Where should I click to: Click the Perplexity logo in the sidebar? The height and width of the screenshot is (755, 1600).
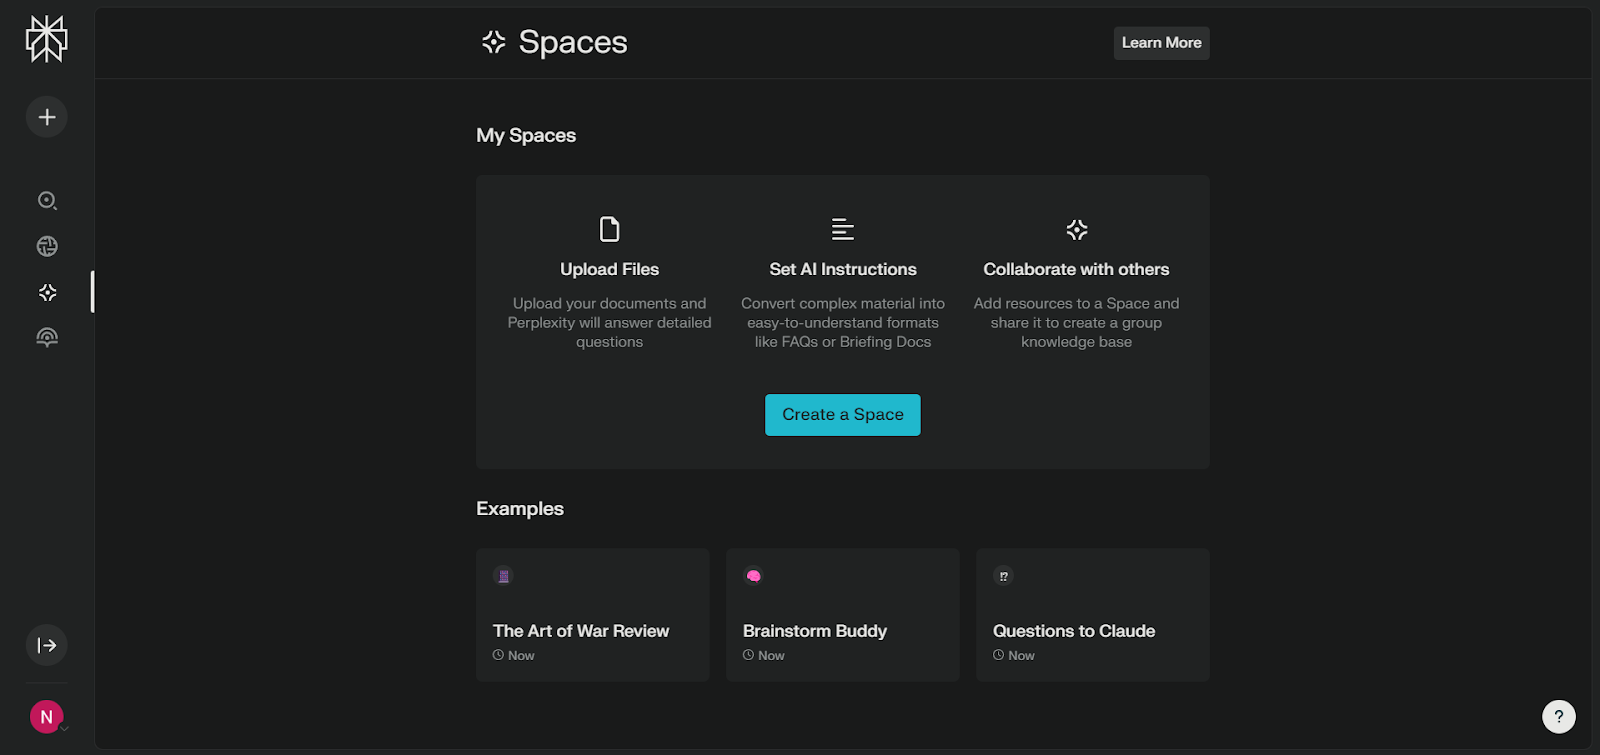[x=47, y=39]
